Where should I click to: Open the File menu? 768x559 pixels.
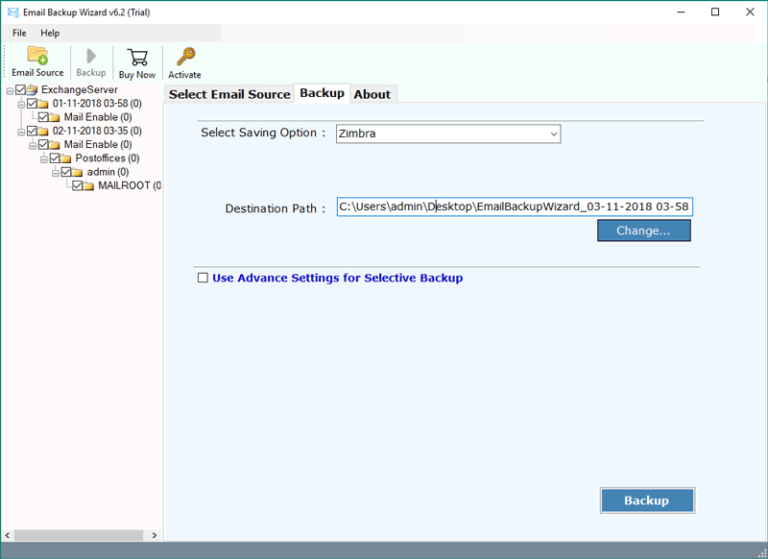click(x=20, y=33)
